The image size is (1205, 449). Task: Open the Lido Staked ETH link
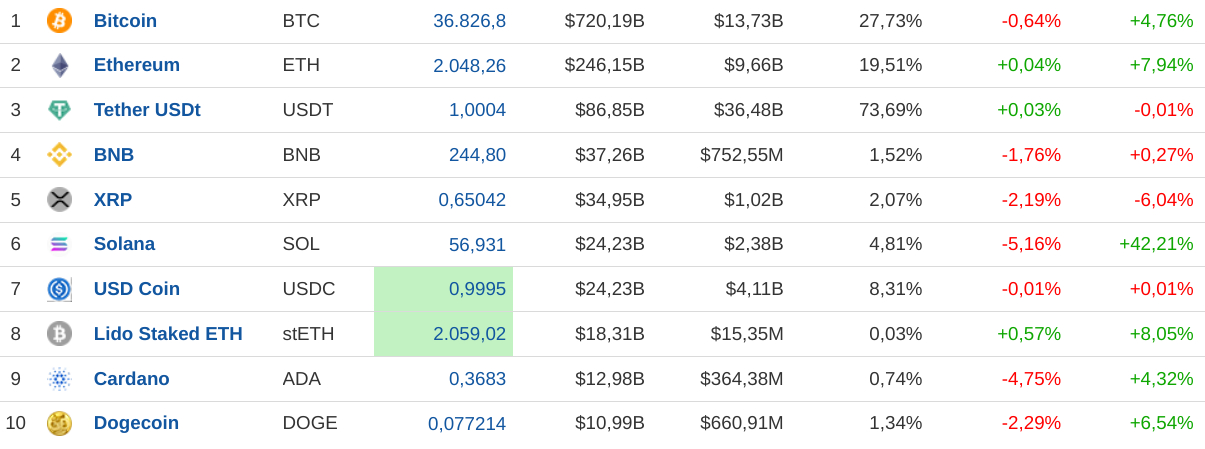(x=168, y=334)
